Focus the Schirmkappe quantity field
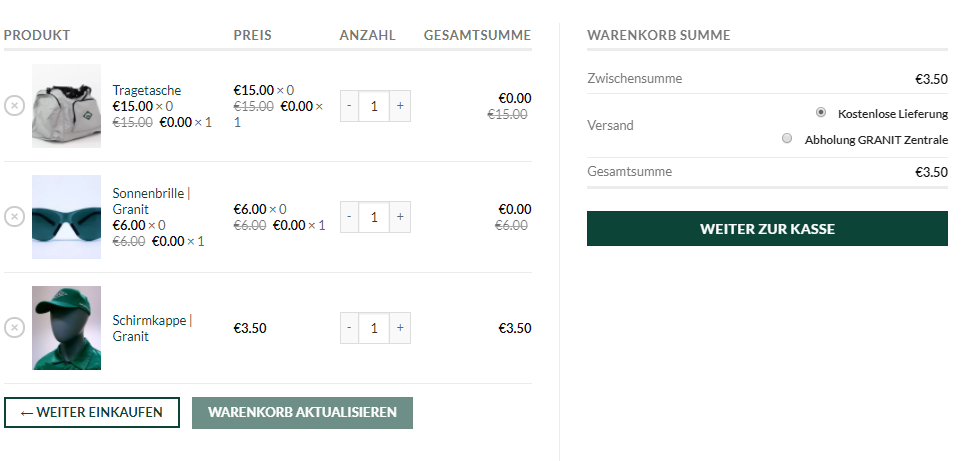The height and width of the screenshot is (461, 964). (x=374, y=328)
